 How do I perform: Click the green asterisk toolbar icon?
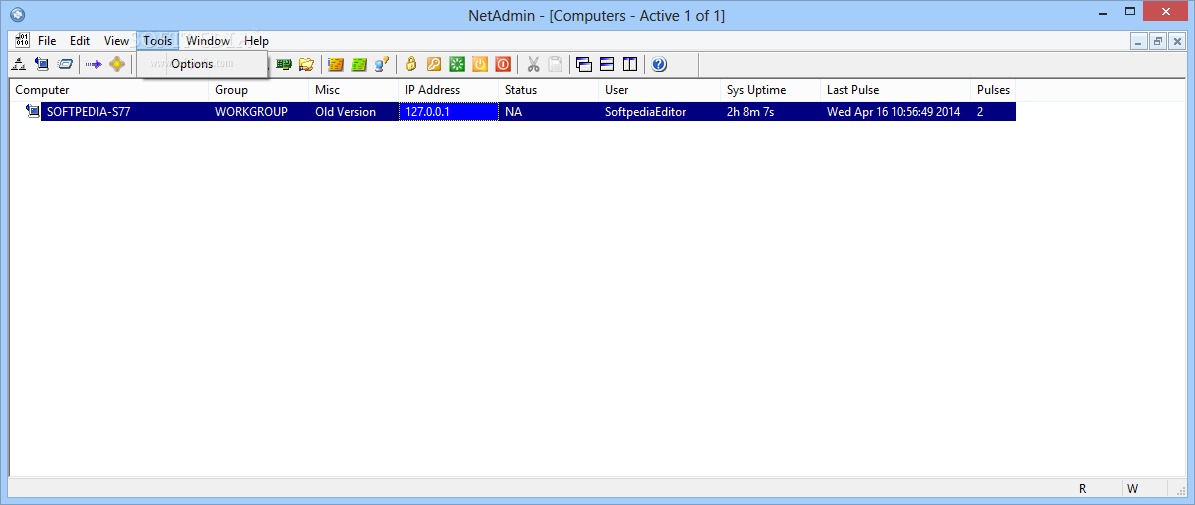(457, 65)
